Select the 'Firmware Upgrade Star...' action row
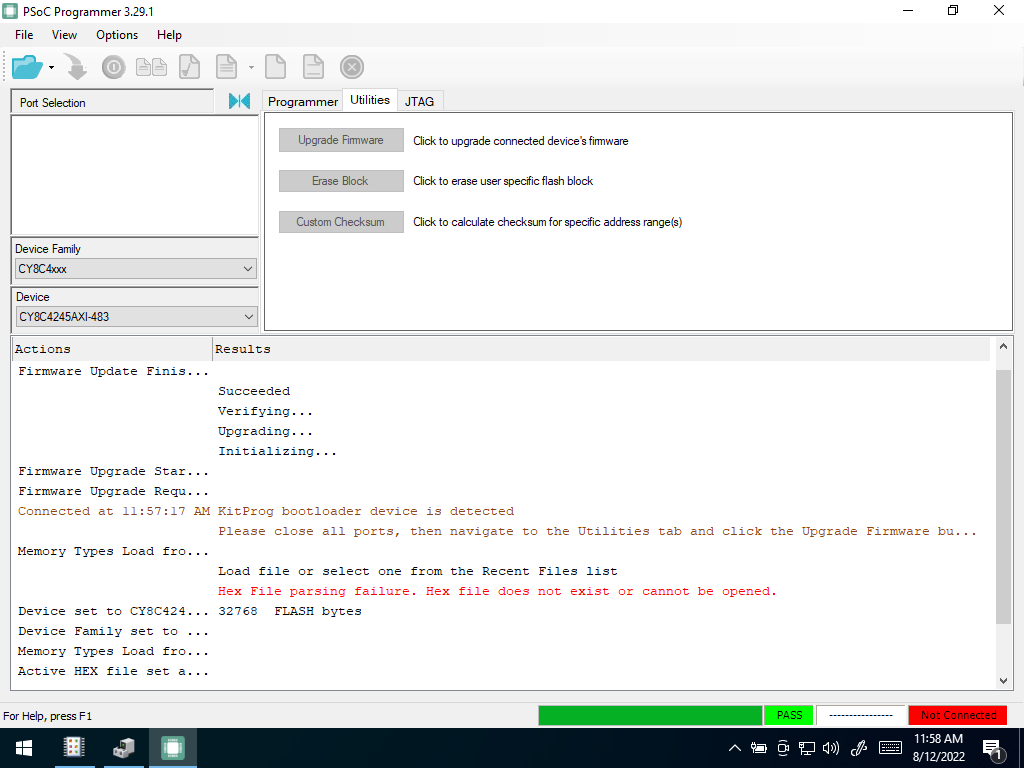Image resolution: width=1024 pixels, height=768 pixels. click(x=114, y=472)
